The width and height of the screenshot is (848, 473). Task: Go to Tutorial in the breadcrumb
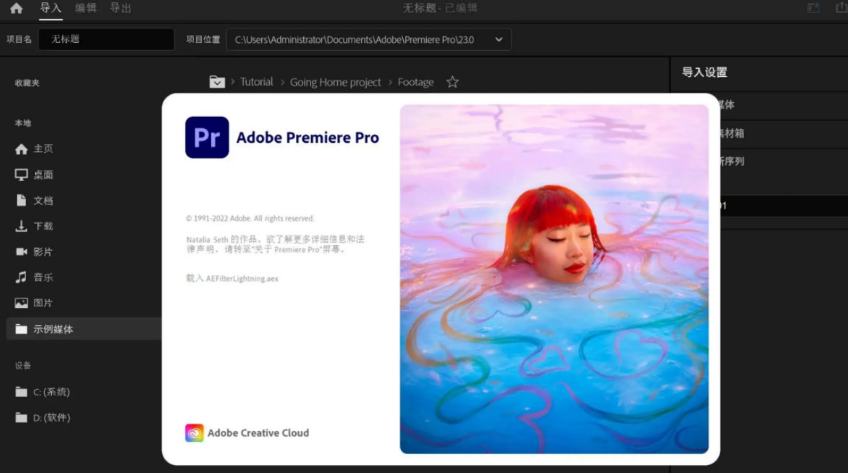tap(256, 82)
